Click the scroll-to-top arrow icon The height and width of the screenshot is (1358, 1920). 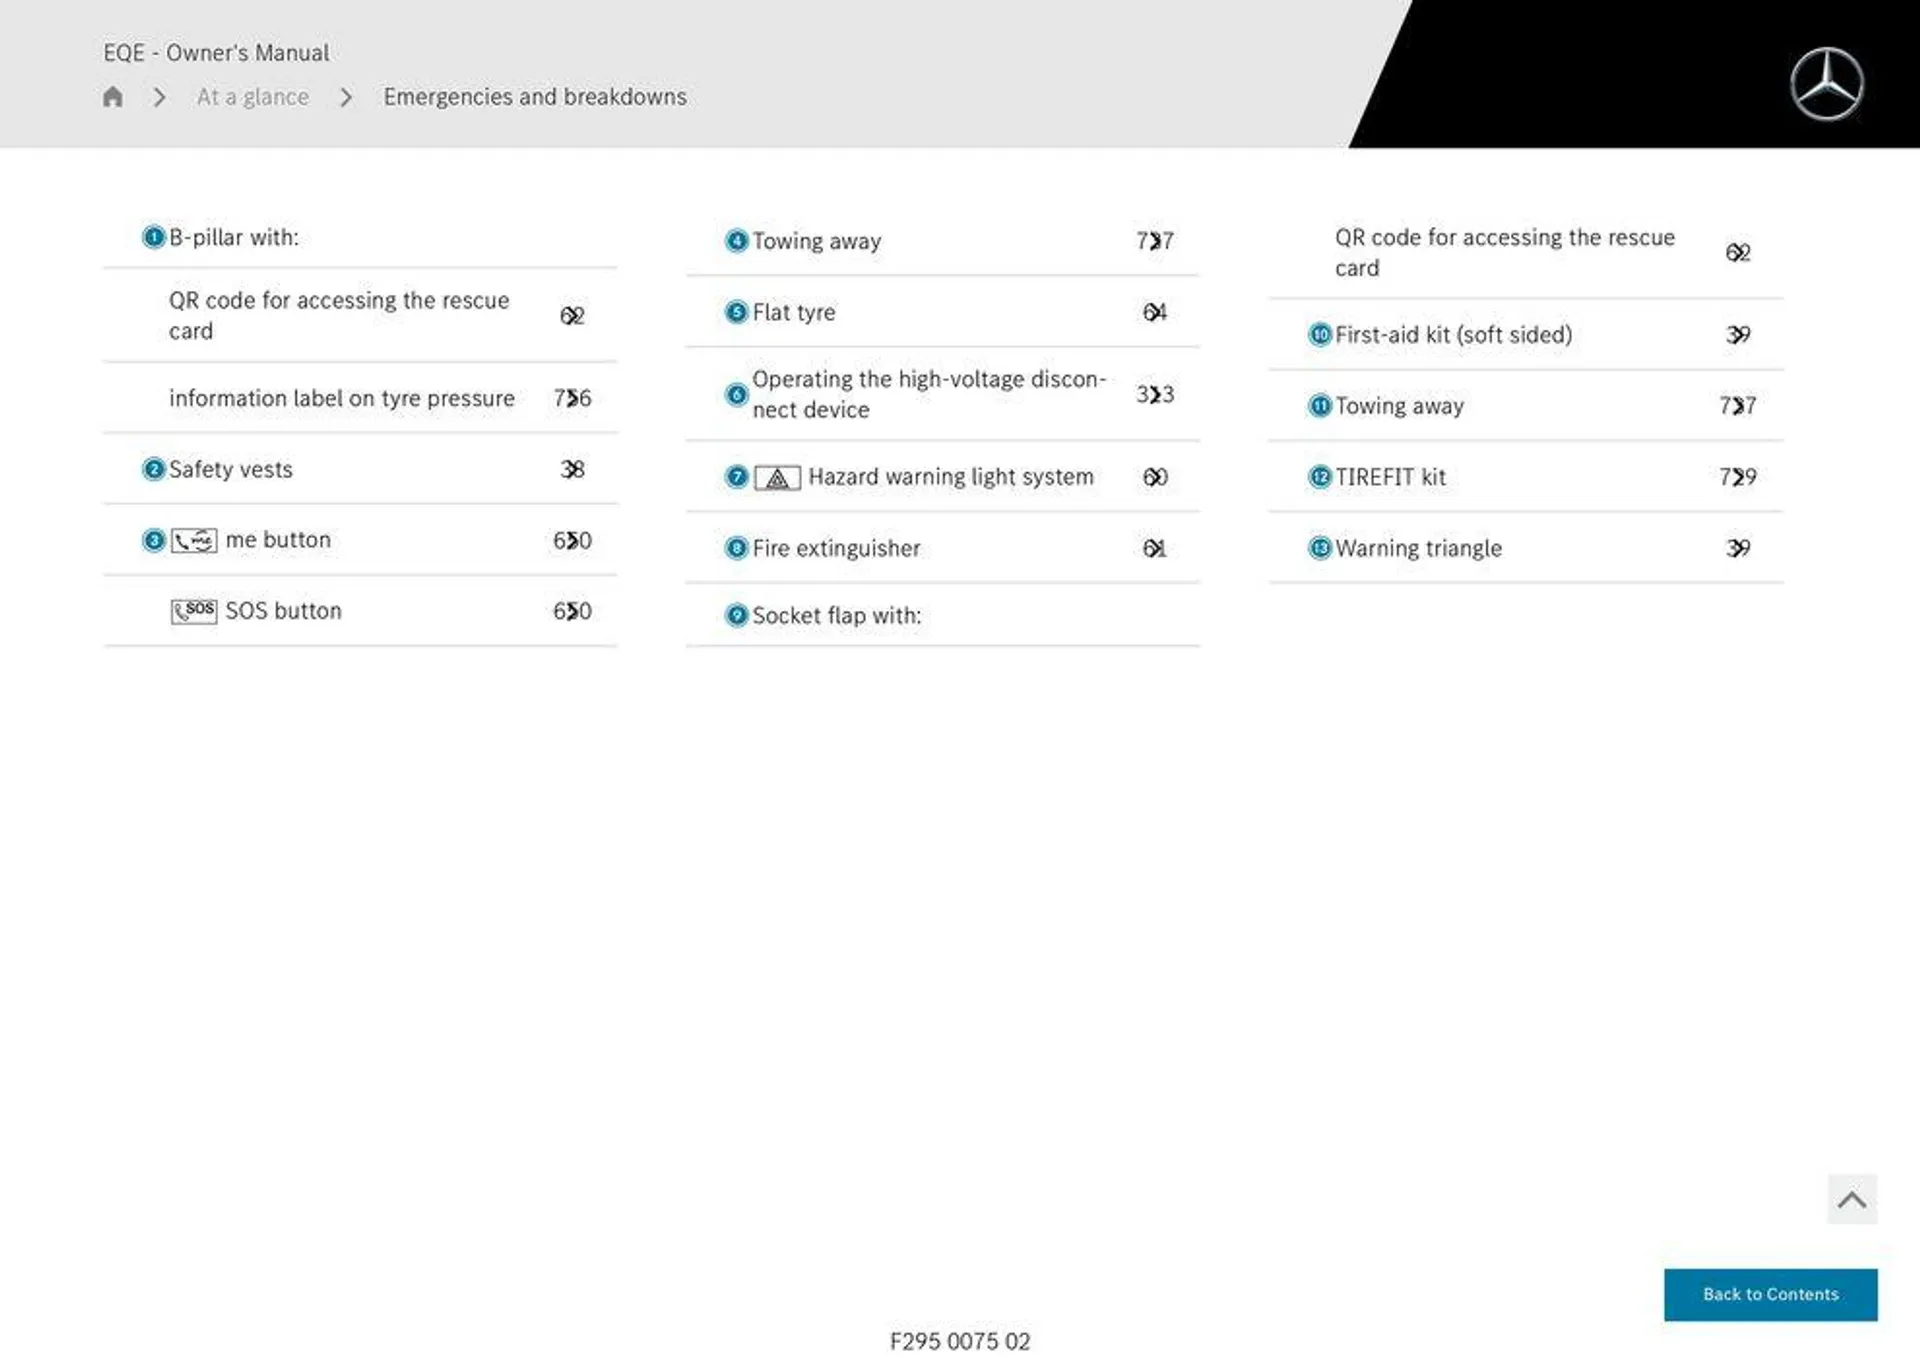(1851, 1201)
